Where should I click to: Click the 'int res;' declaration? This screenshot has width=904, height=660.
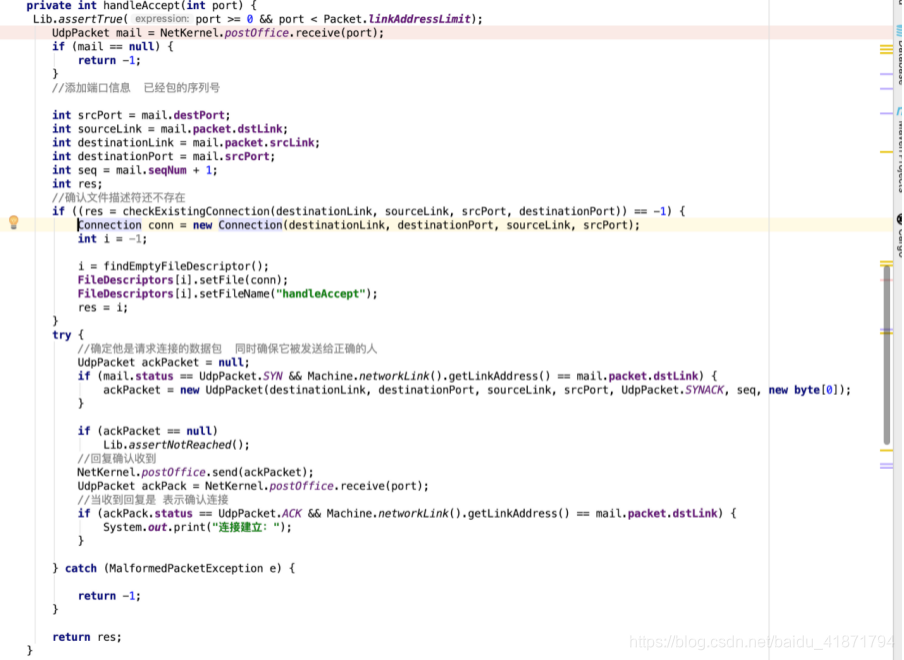click(77, 184)
